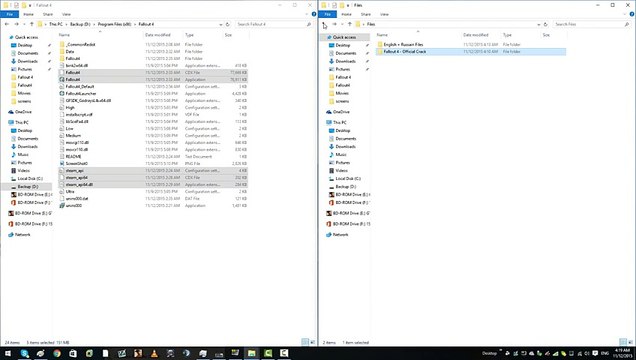Open VLC media player from the taskbar
The width and height of the screenshot is (636, 360).
pyautogui.click(x=154, y=354)
